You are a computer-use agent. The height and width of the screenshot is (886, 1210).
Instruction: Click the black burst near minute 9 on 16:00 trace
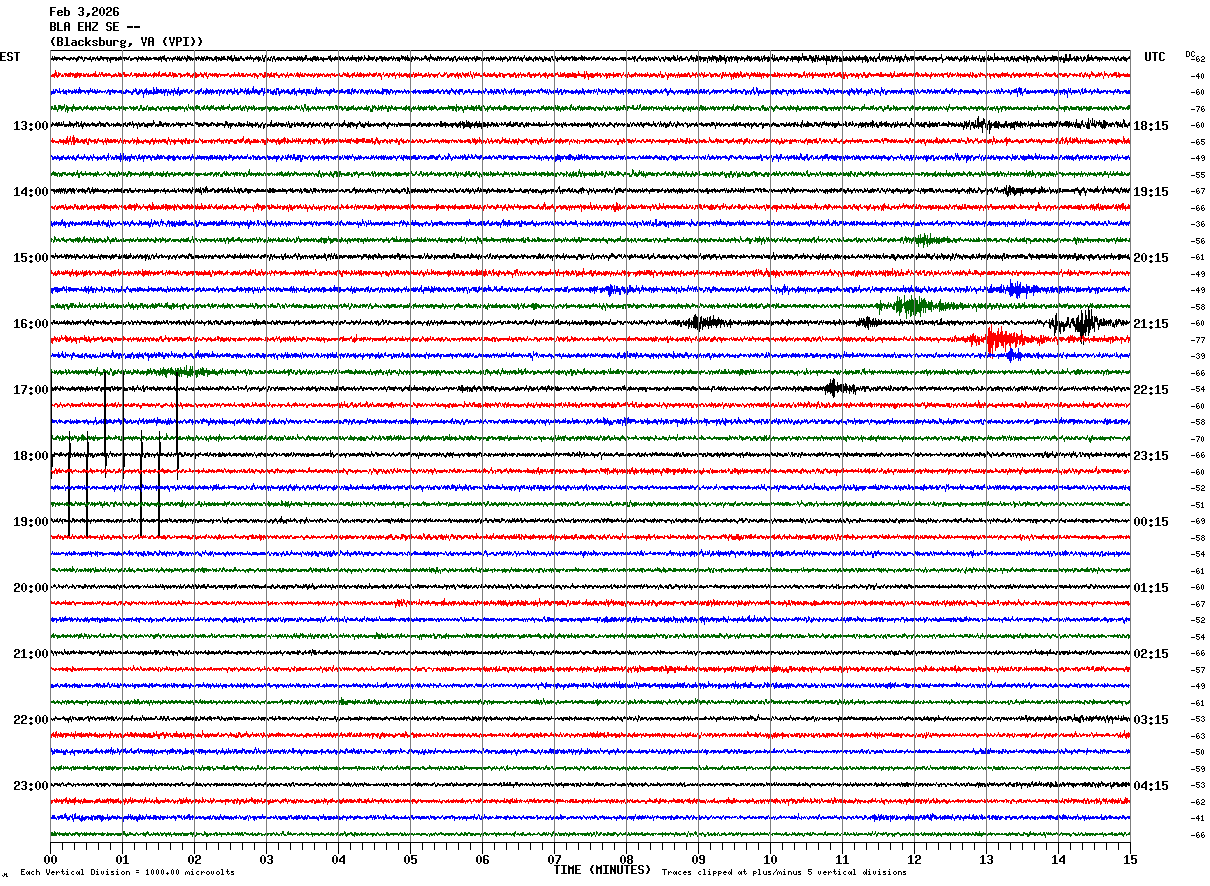(705, 322)
